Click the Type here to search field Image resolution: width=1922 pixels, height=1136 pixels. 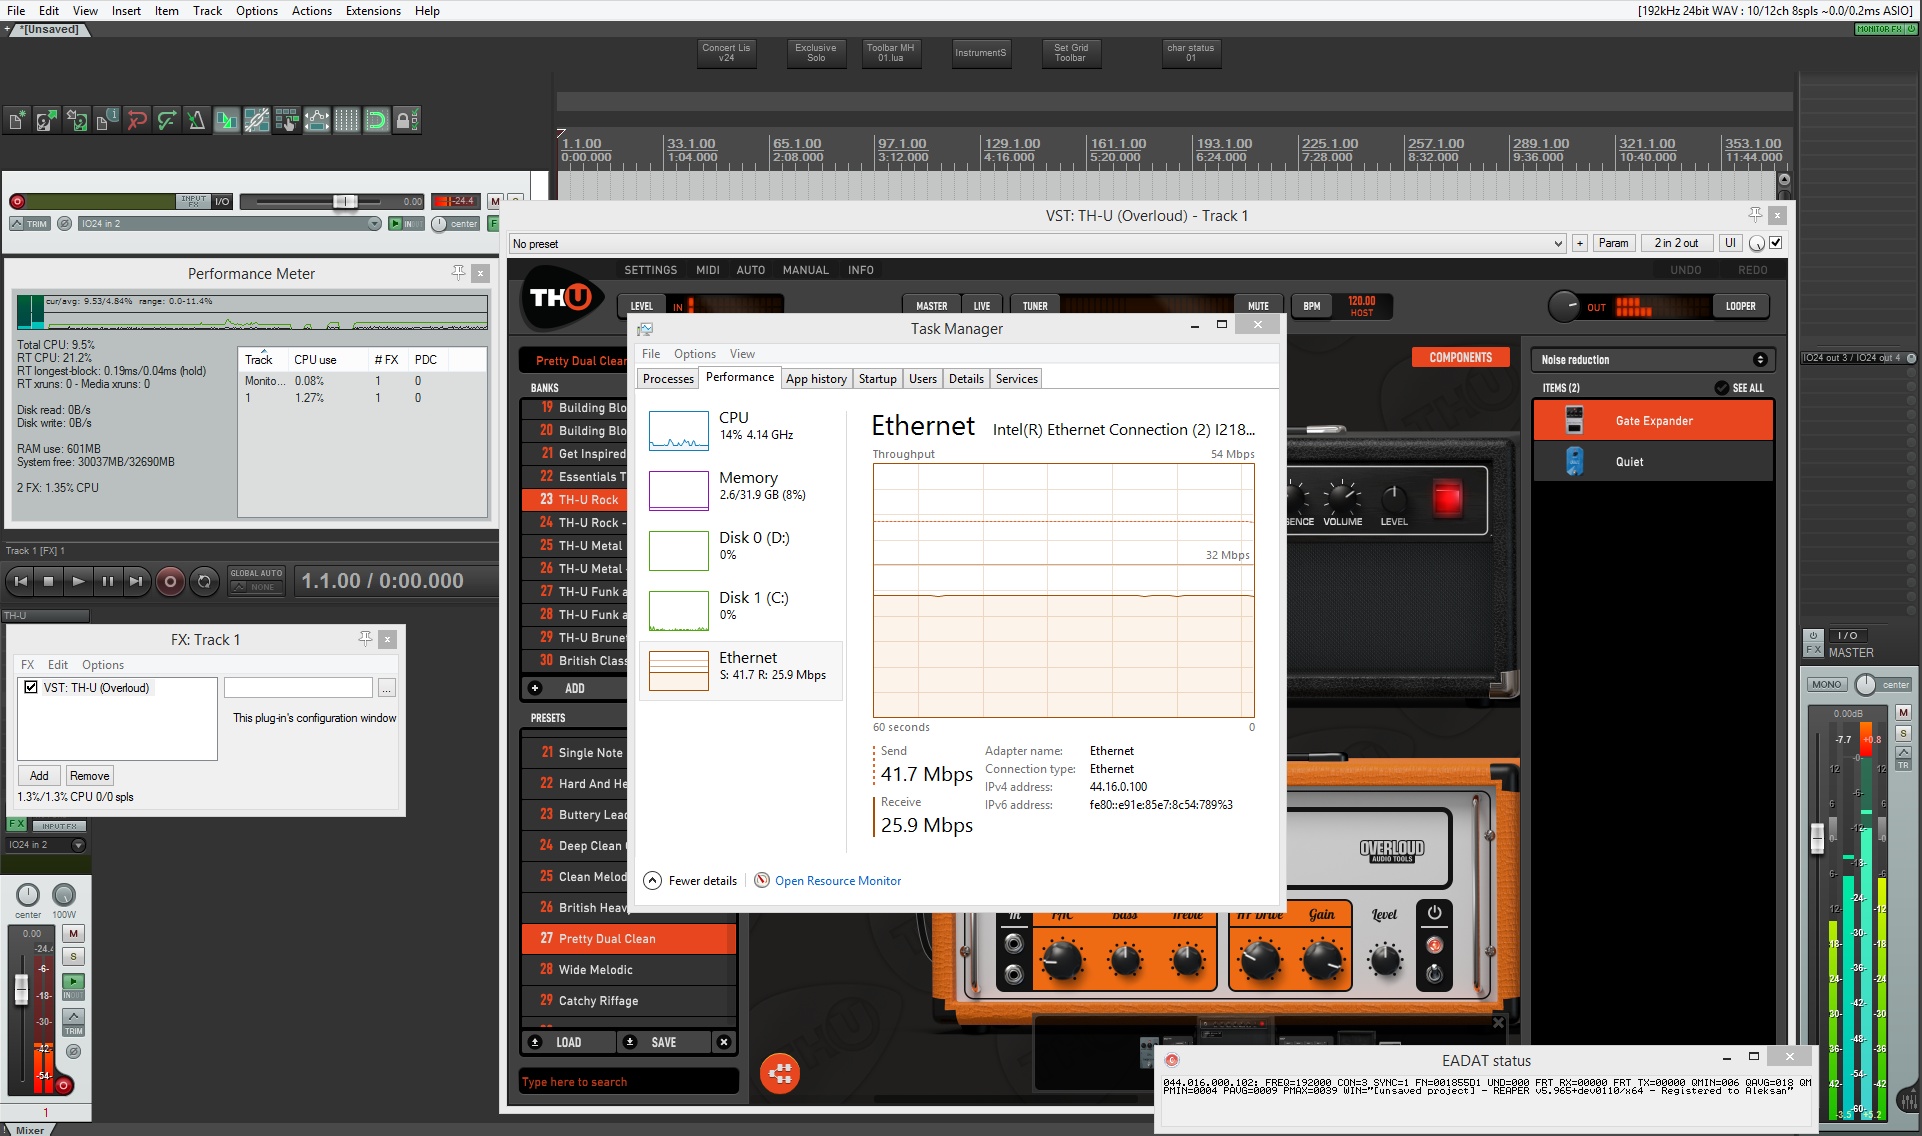[629, 1082]
